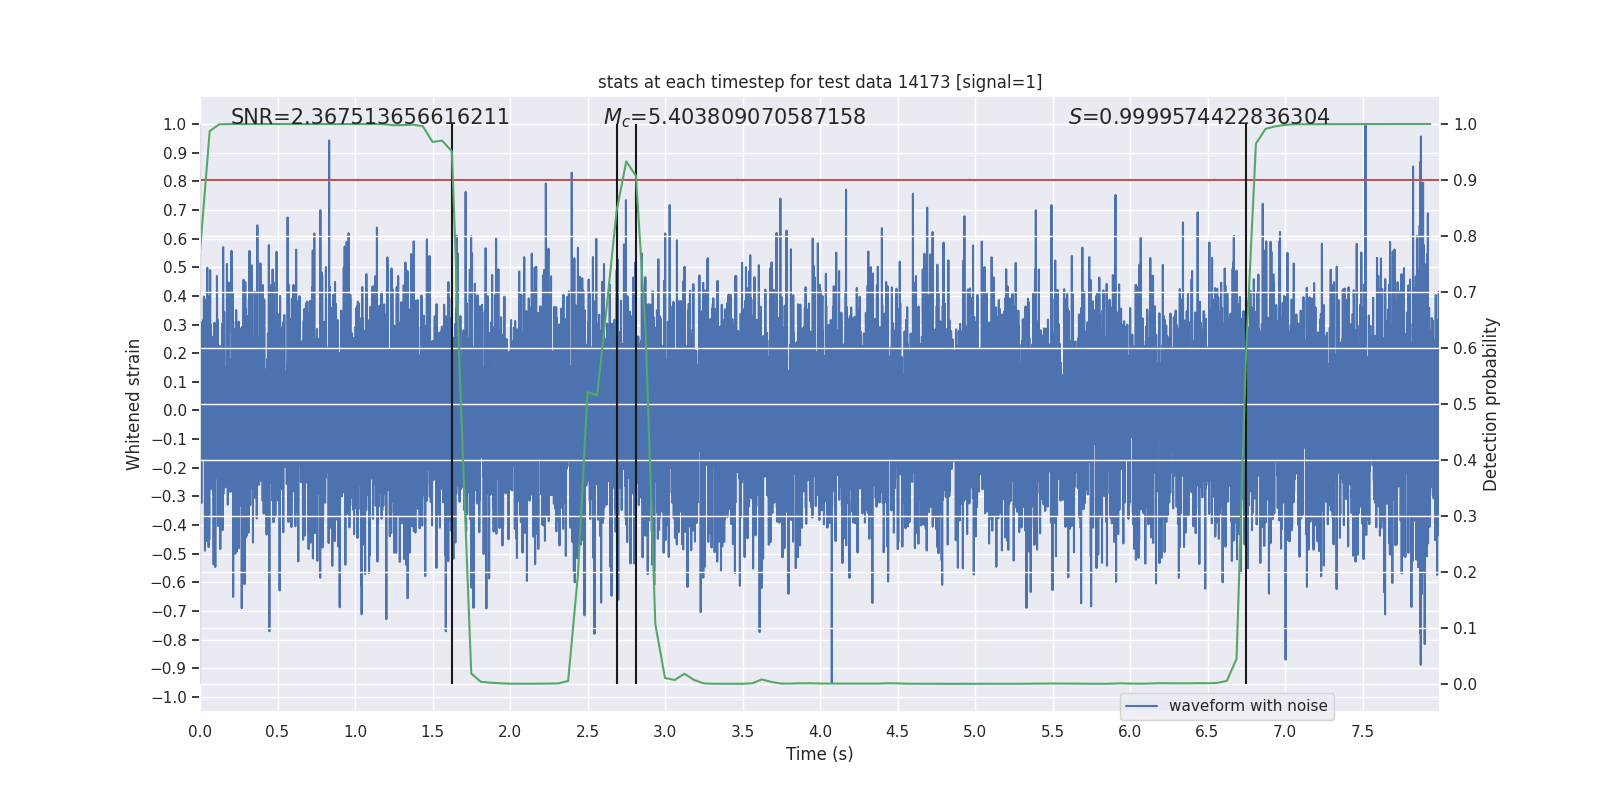Select the Detection probability tick label 0.0

1465,685
